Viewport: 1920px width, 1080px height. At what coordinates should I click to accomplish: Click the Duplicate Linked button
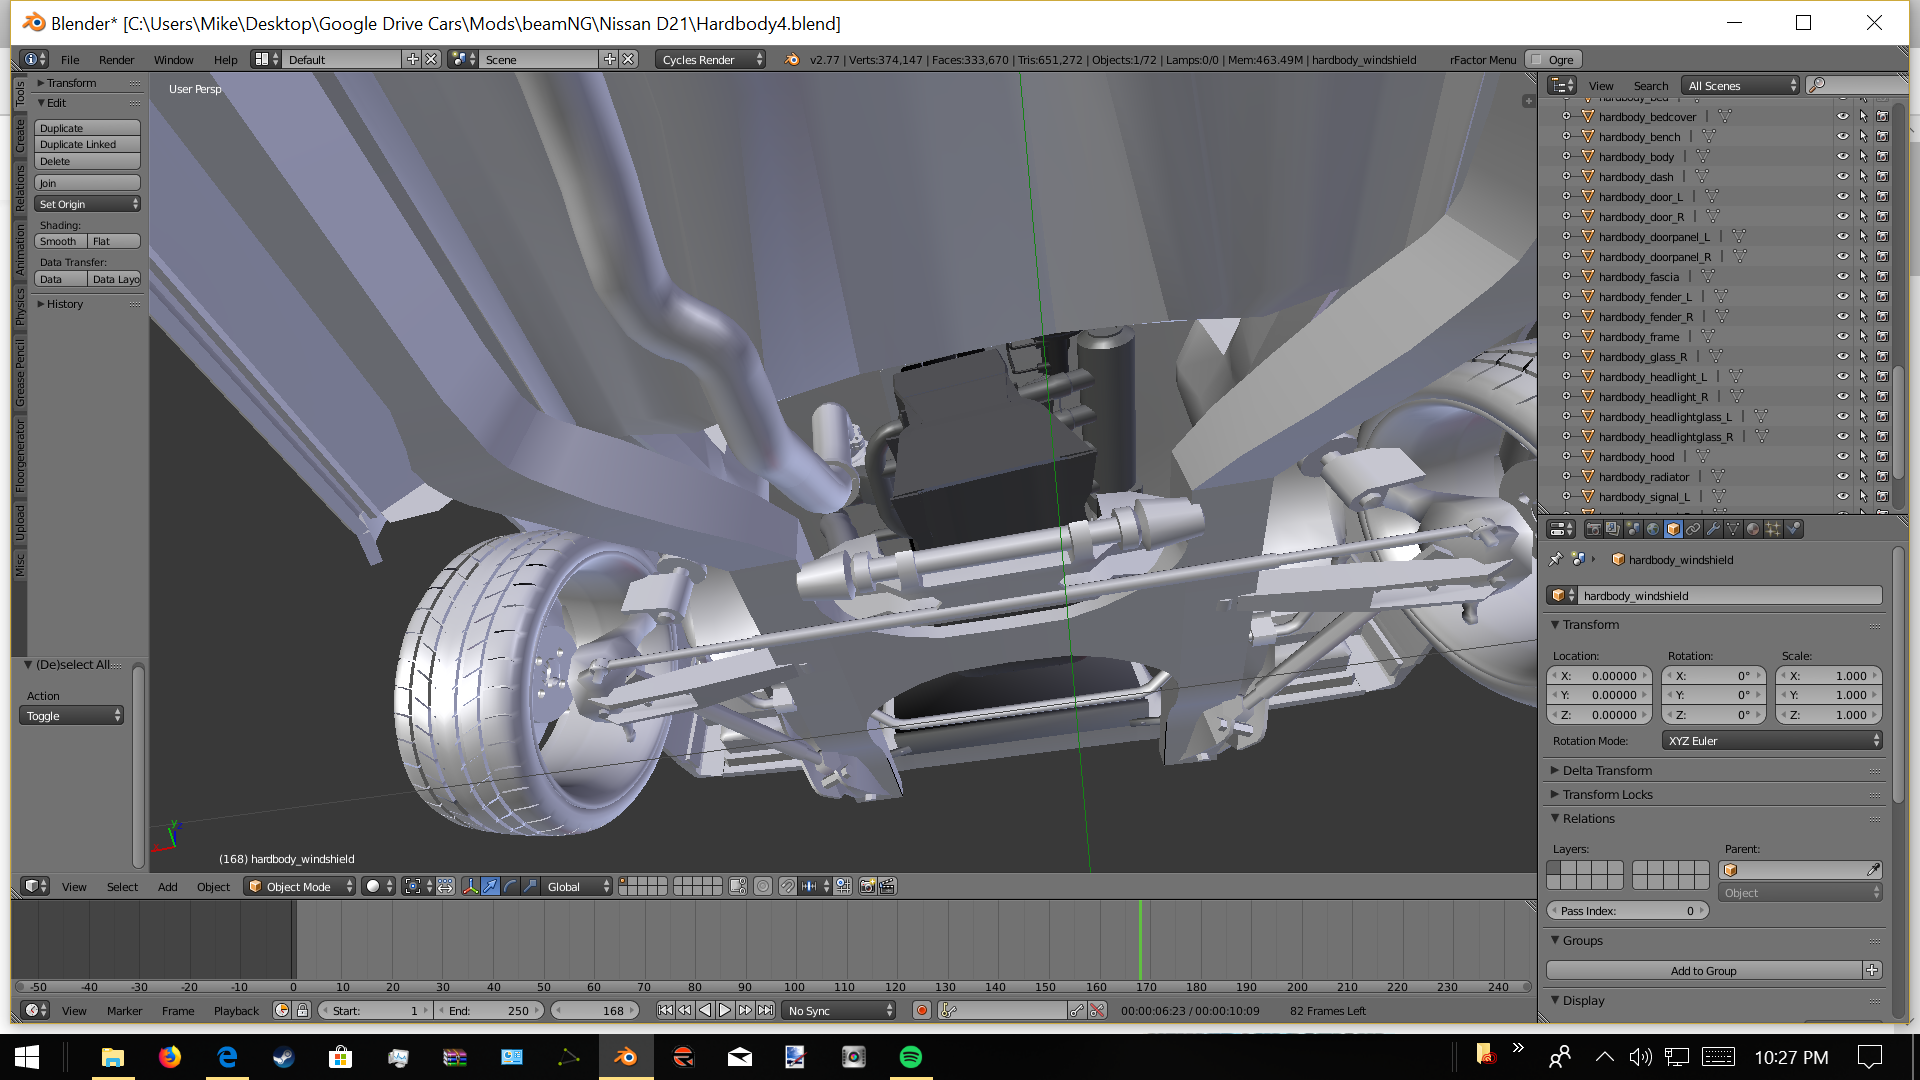pyautogui.click(x=87, y=144)
